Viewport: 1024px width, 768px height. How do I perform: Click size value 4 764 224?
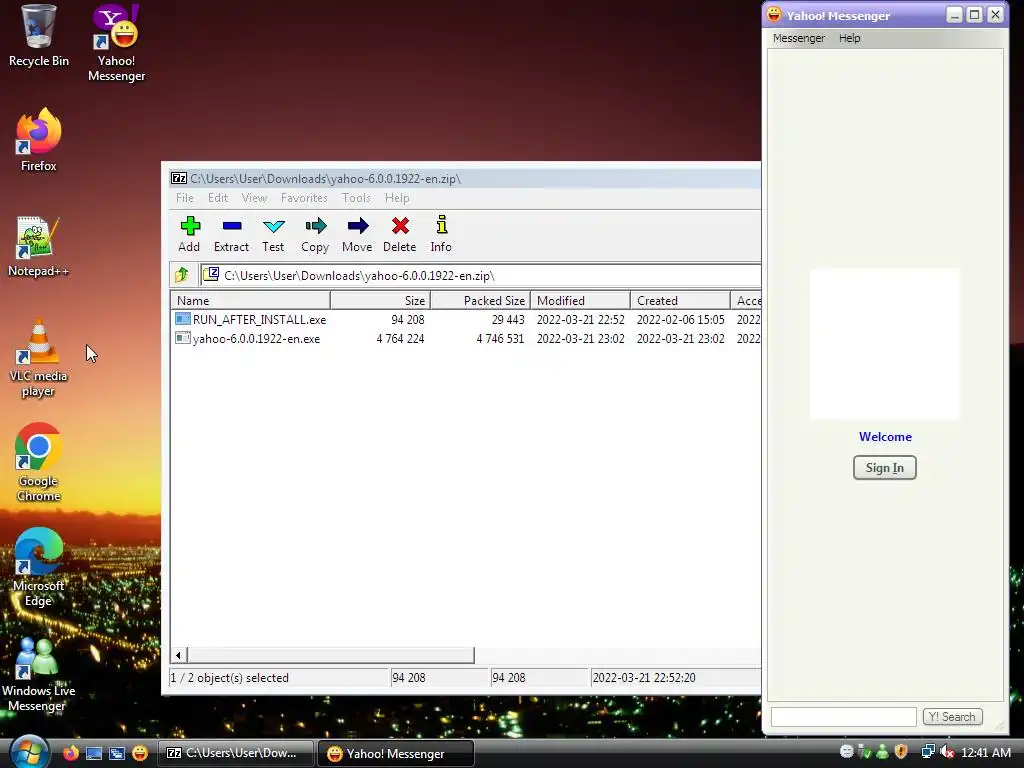click(400, 338)
